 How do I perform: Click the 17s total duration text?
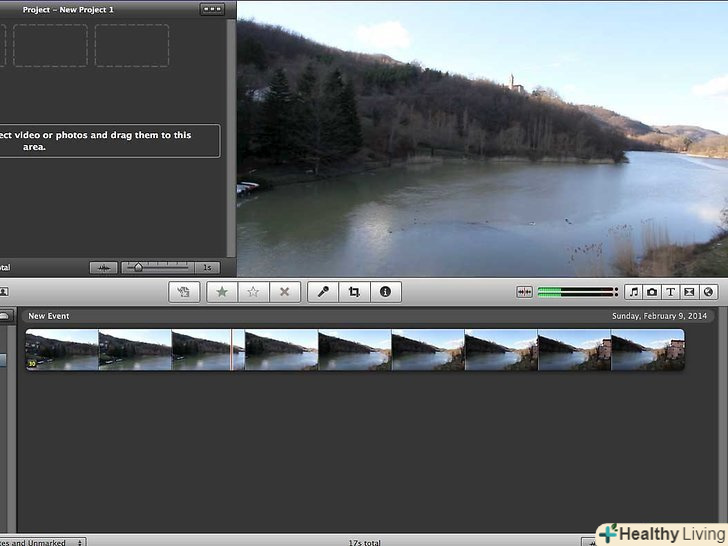pos(364,542)
